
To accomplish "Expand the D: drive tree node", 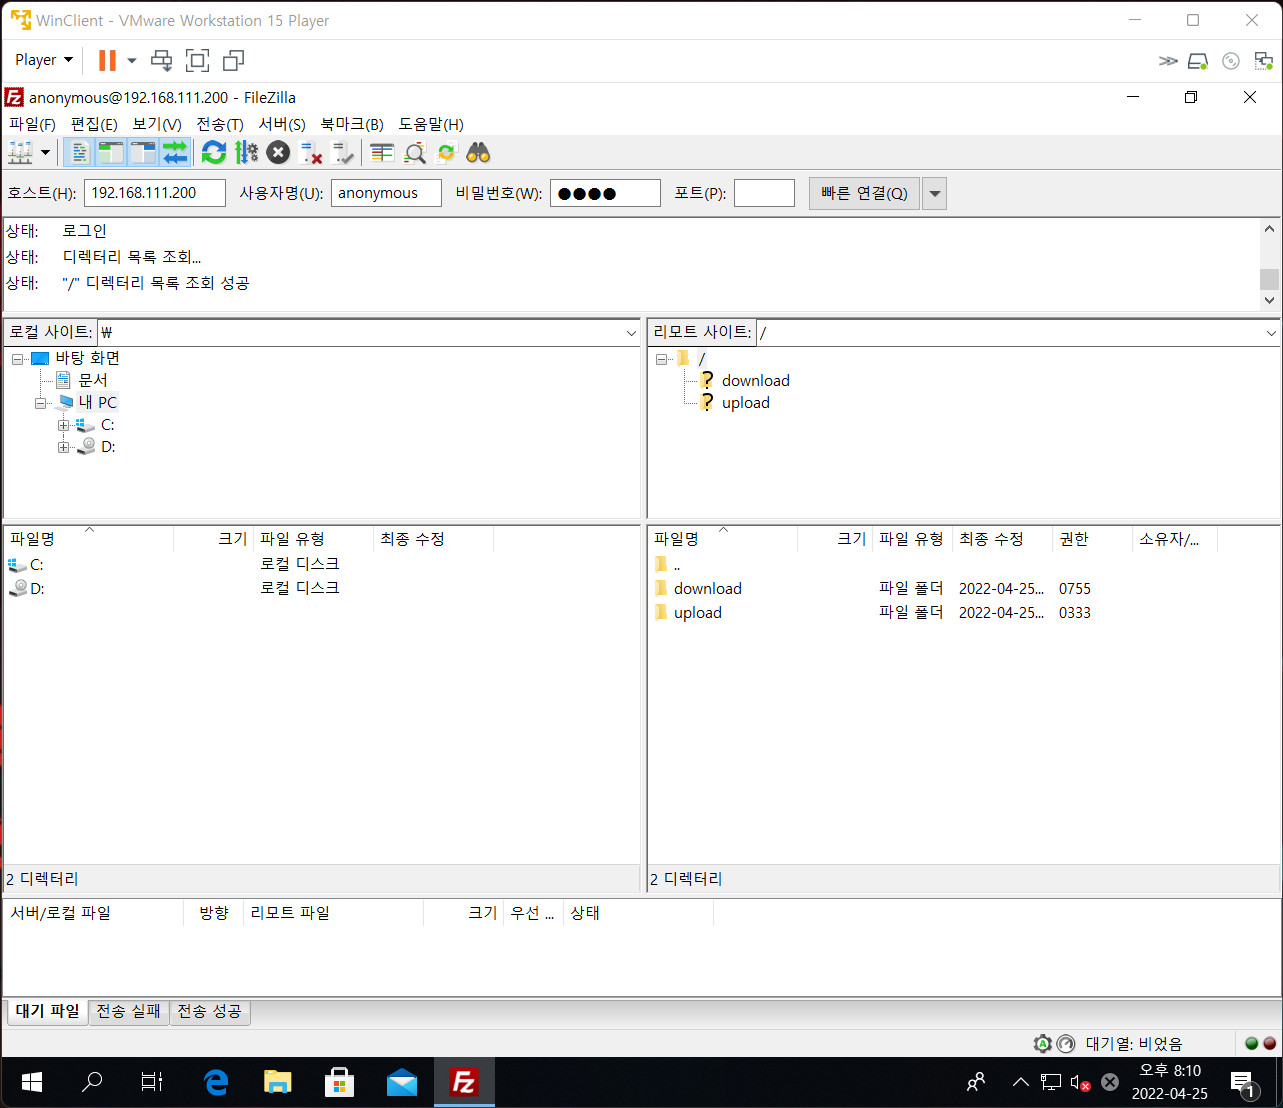I will 64,447.
